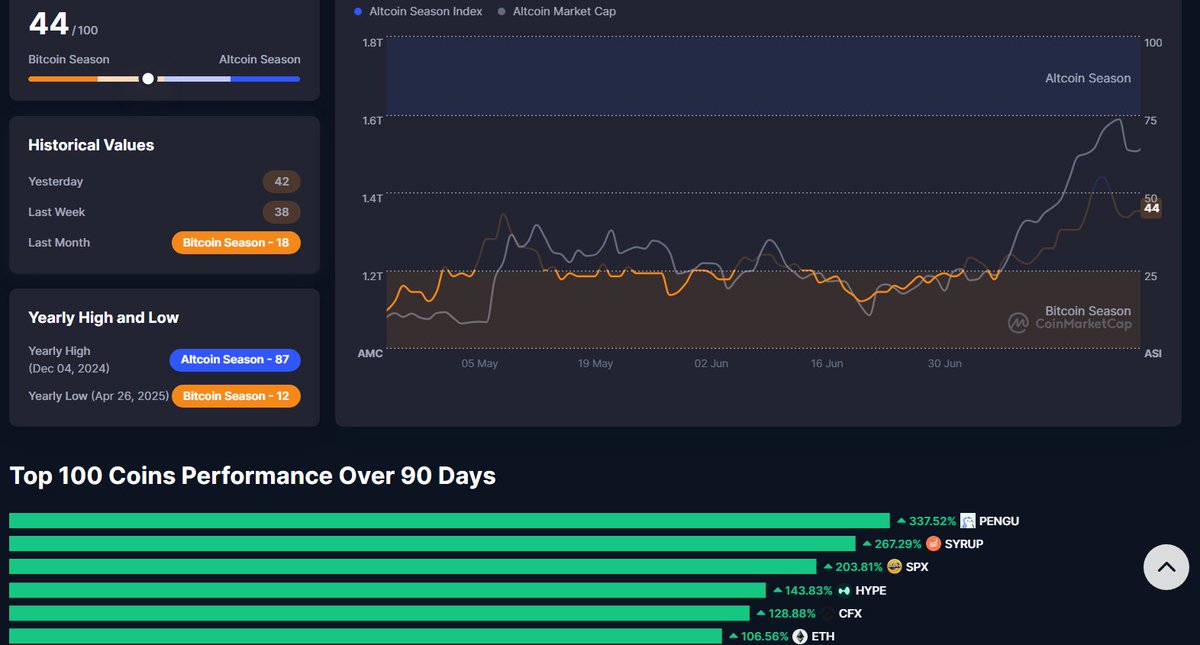The width and height of the screenshot is (1200, 645).
Task: Click the HYPE coin icon
Action: point(844,590)
